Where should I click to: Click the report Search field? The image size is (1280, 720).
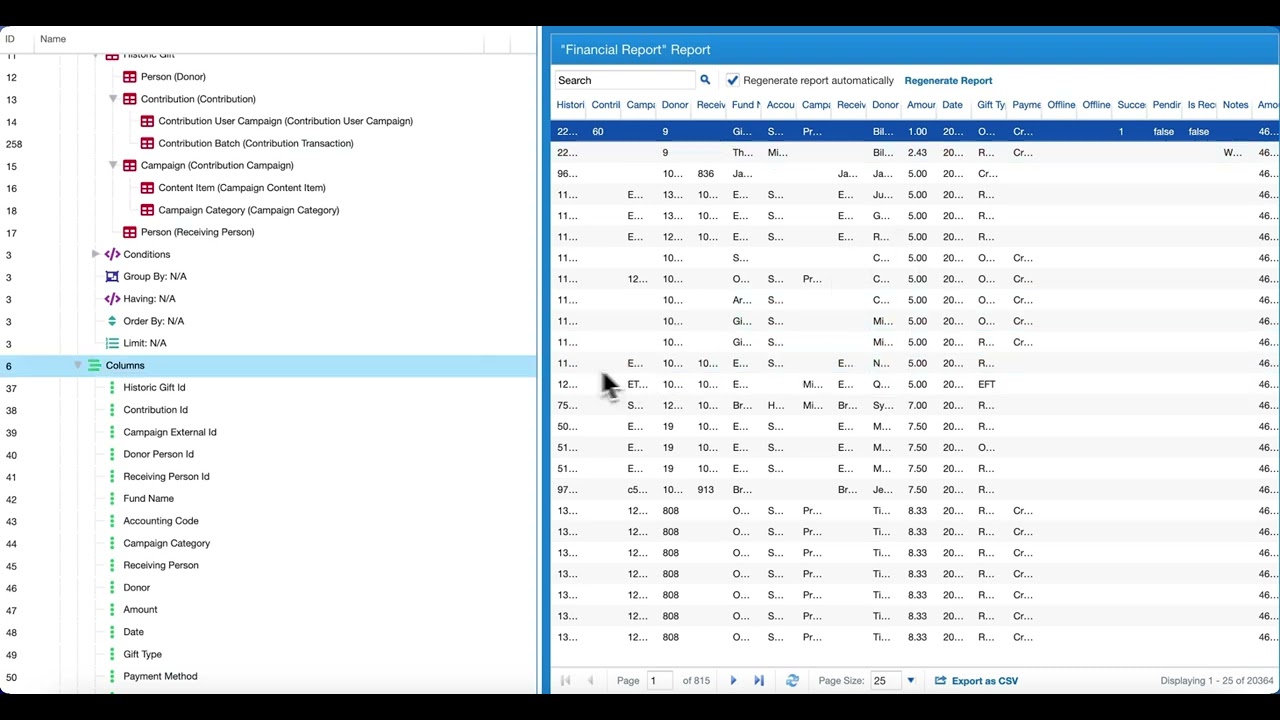point(625,80)
